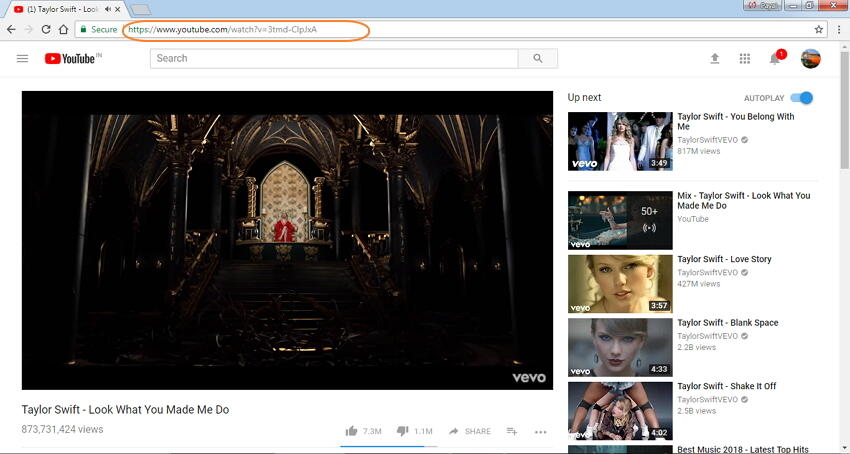Click '817M views' under You Belong With Me
Screen dimensions: 850x454
pos(699,151)
